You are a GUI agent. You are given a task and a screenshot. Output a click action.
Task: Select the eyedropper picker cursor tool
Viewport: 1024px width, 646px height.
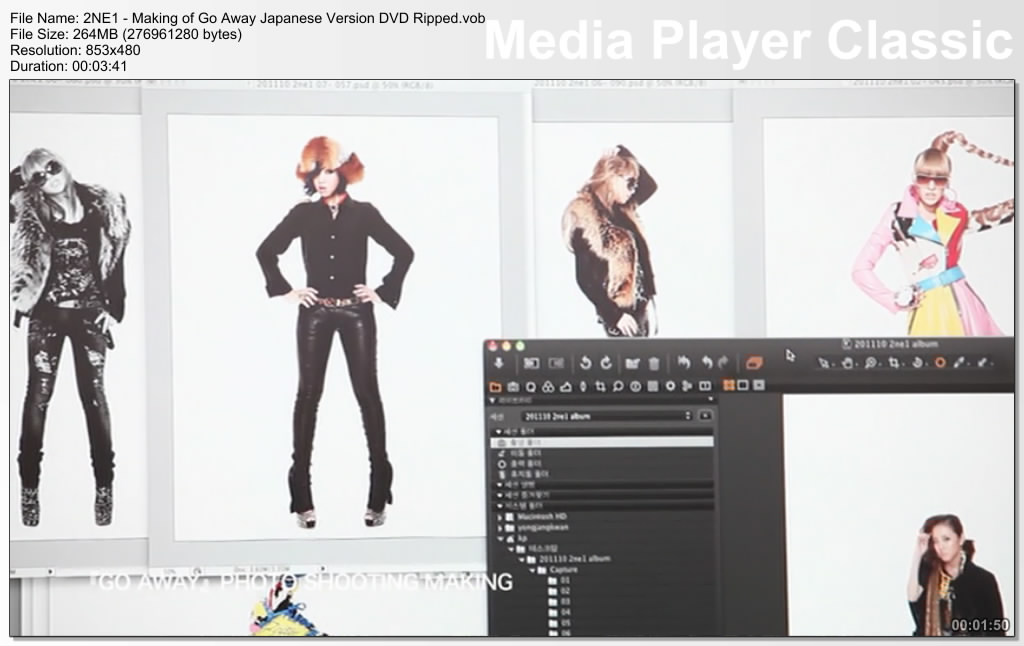(959, 363)
